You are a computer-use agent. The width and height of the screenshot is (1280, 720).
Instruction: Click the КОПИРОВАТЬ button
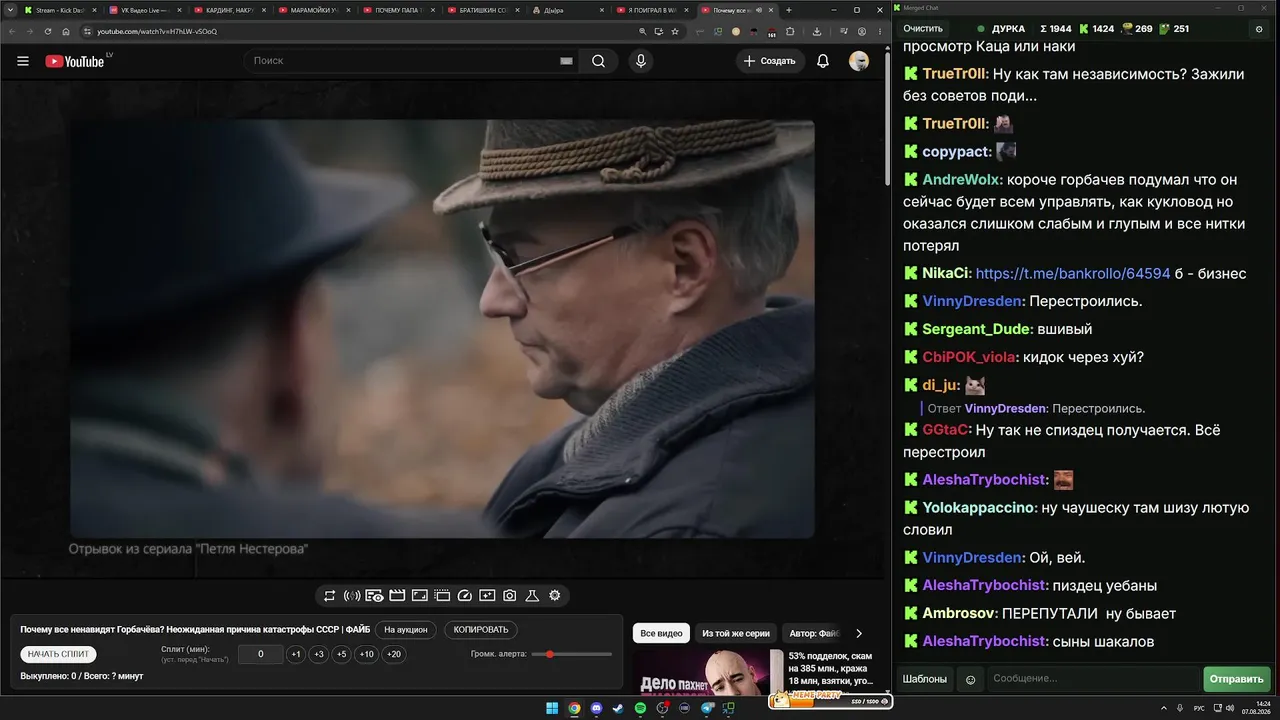(x=481, y=630)
